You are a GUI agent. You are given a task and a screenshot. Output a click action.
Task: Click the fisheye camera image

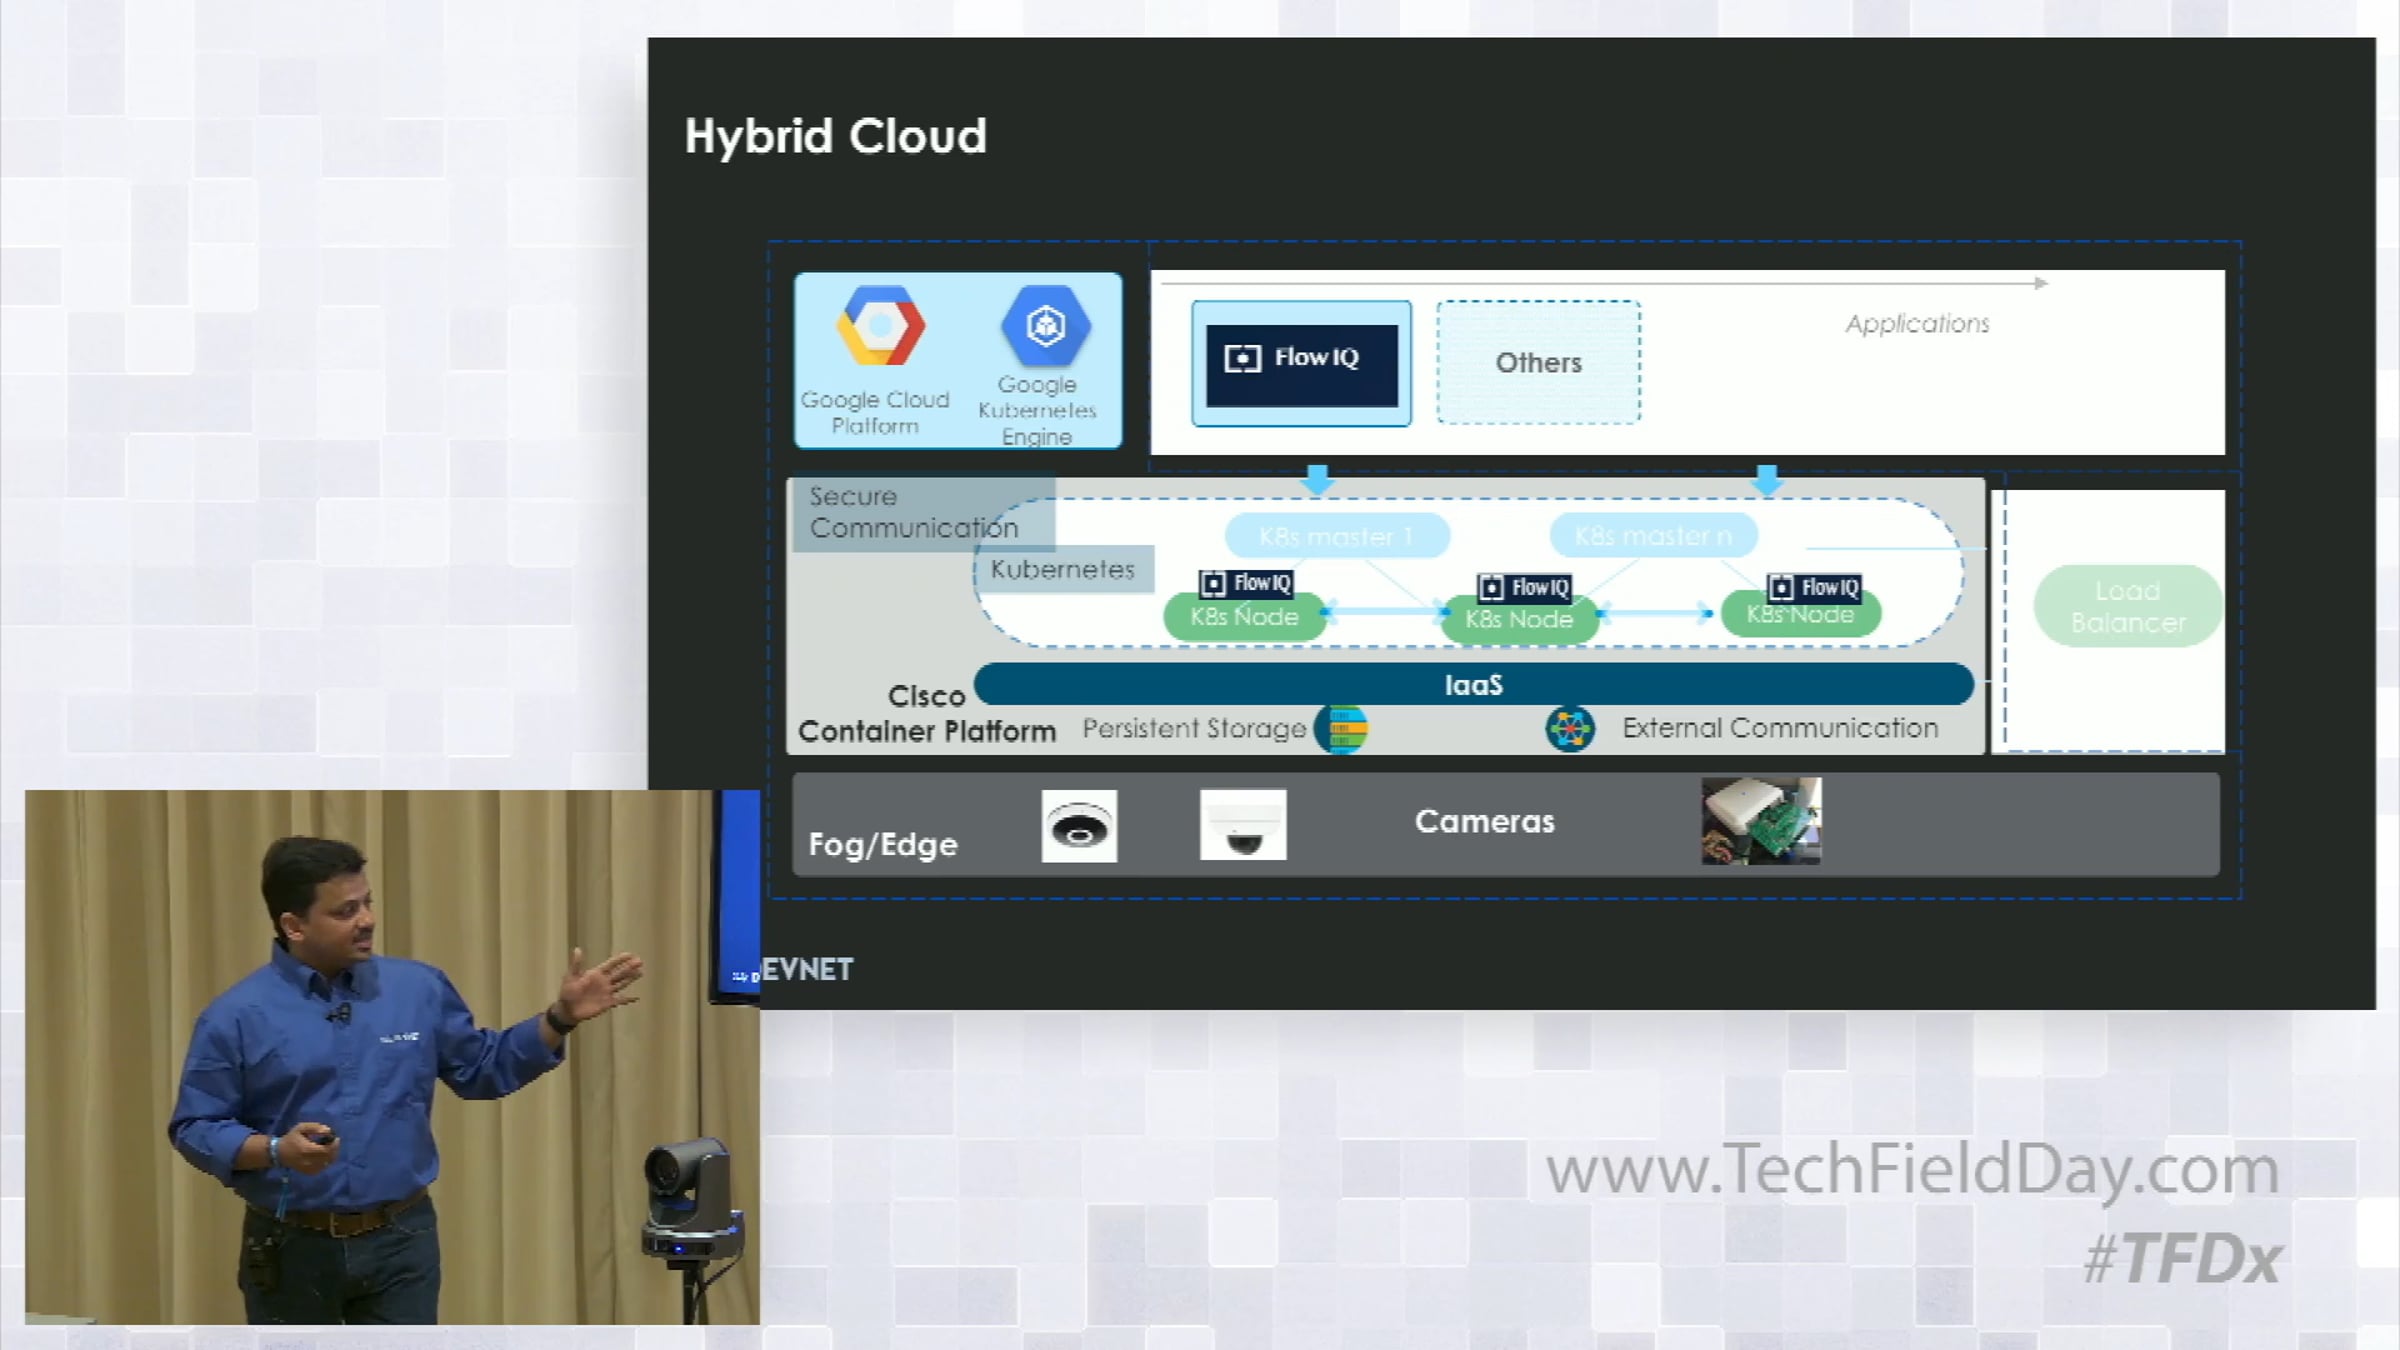pyautogui.click(x=1079, y=826)
